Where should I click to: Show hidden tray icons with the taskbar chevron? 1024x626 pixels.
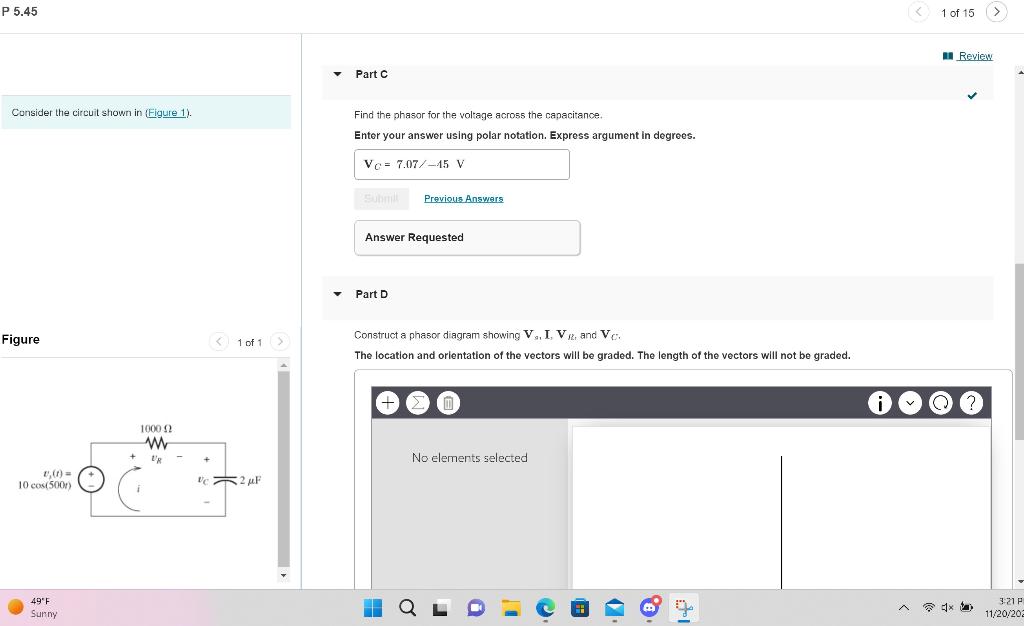904,608
